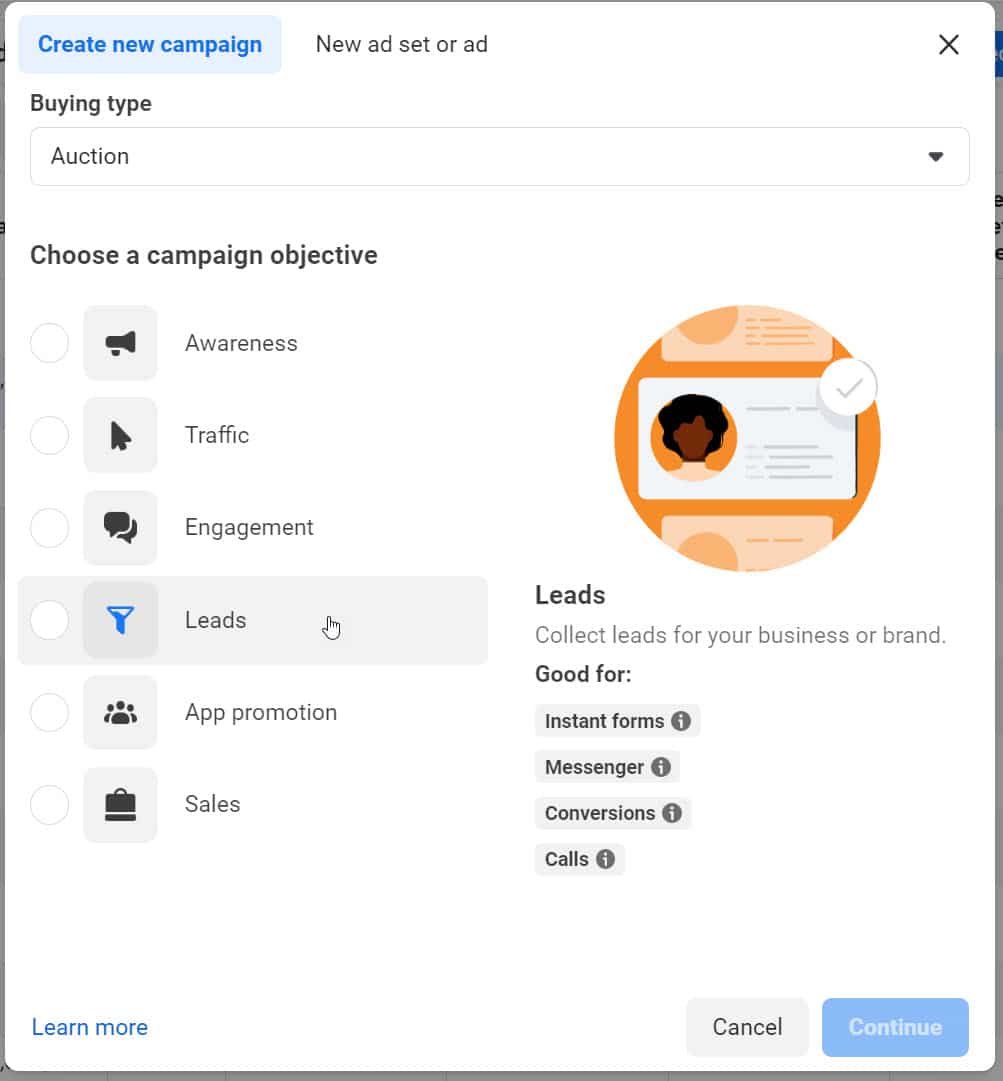The width and height of the screenshot is (1003, 1081).
Task: Expand the buying type selector showing Auction
Action: [x=500, y=156]
